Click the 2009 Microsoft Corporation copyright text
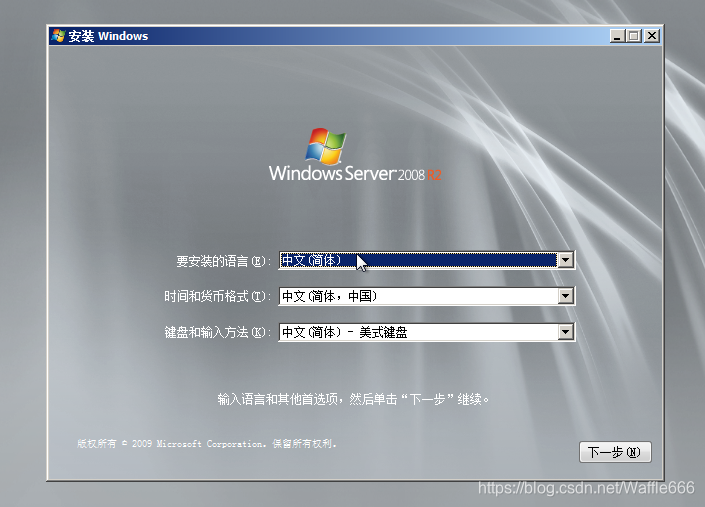 pyautogui.click(x=207, y=444)
